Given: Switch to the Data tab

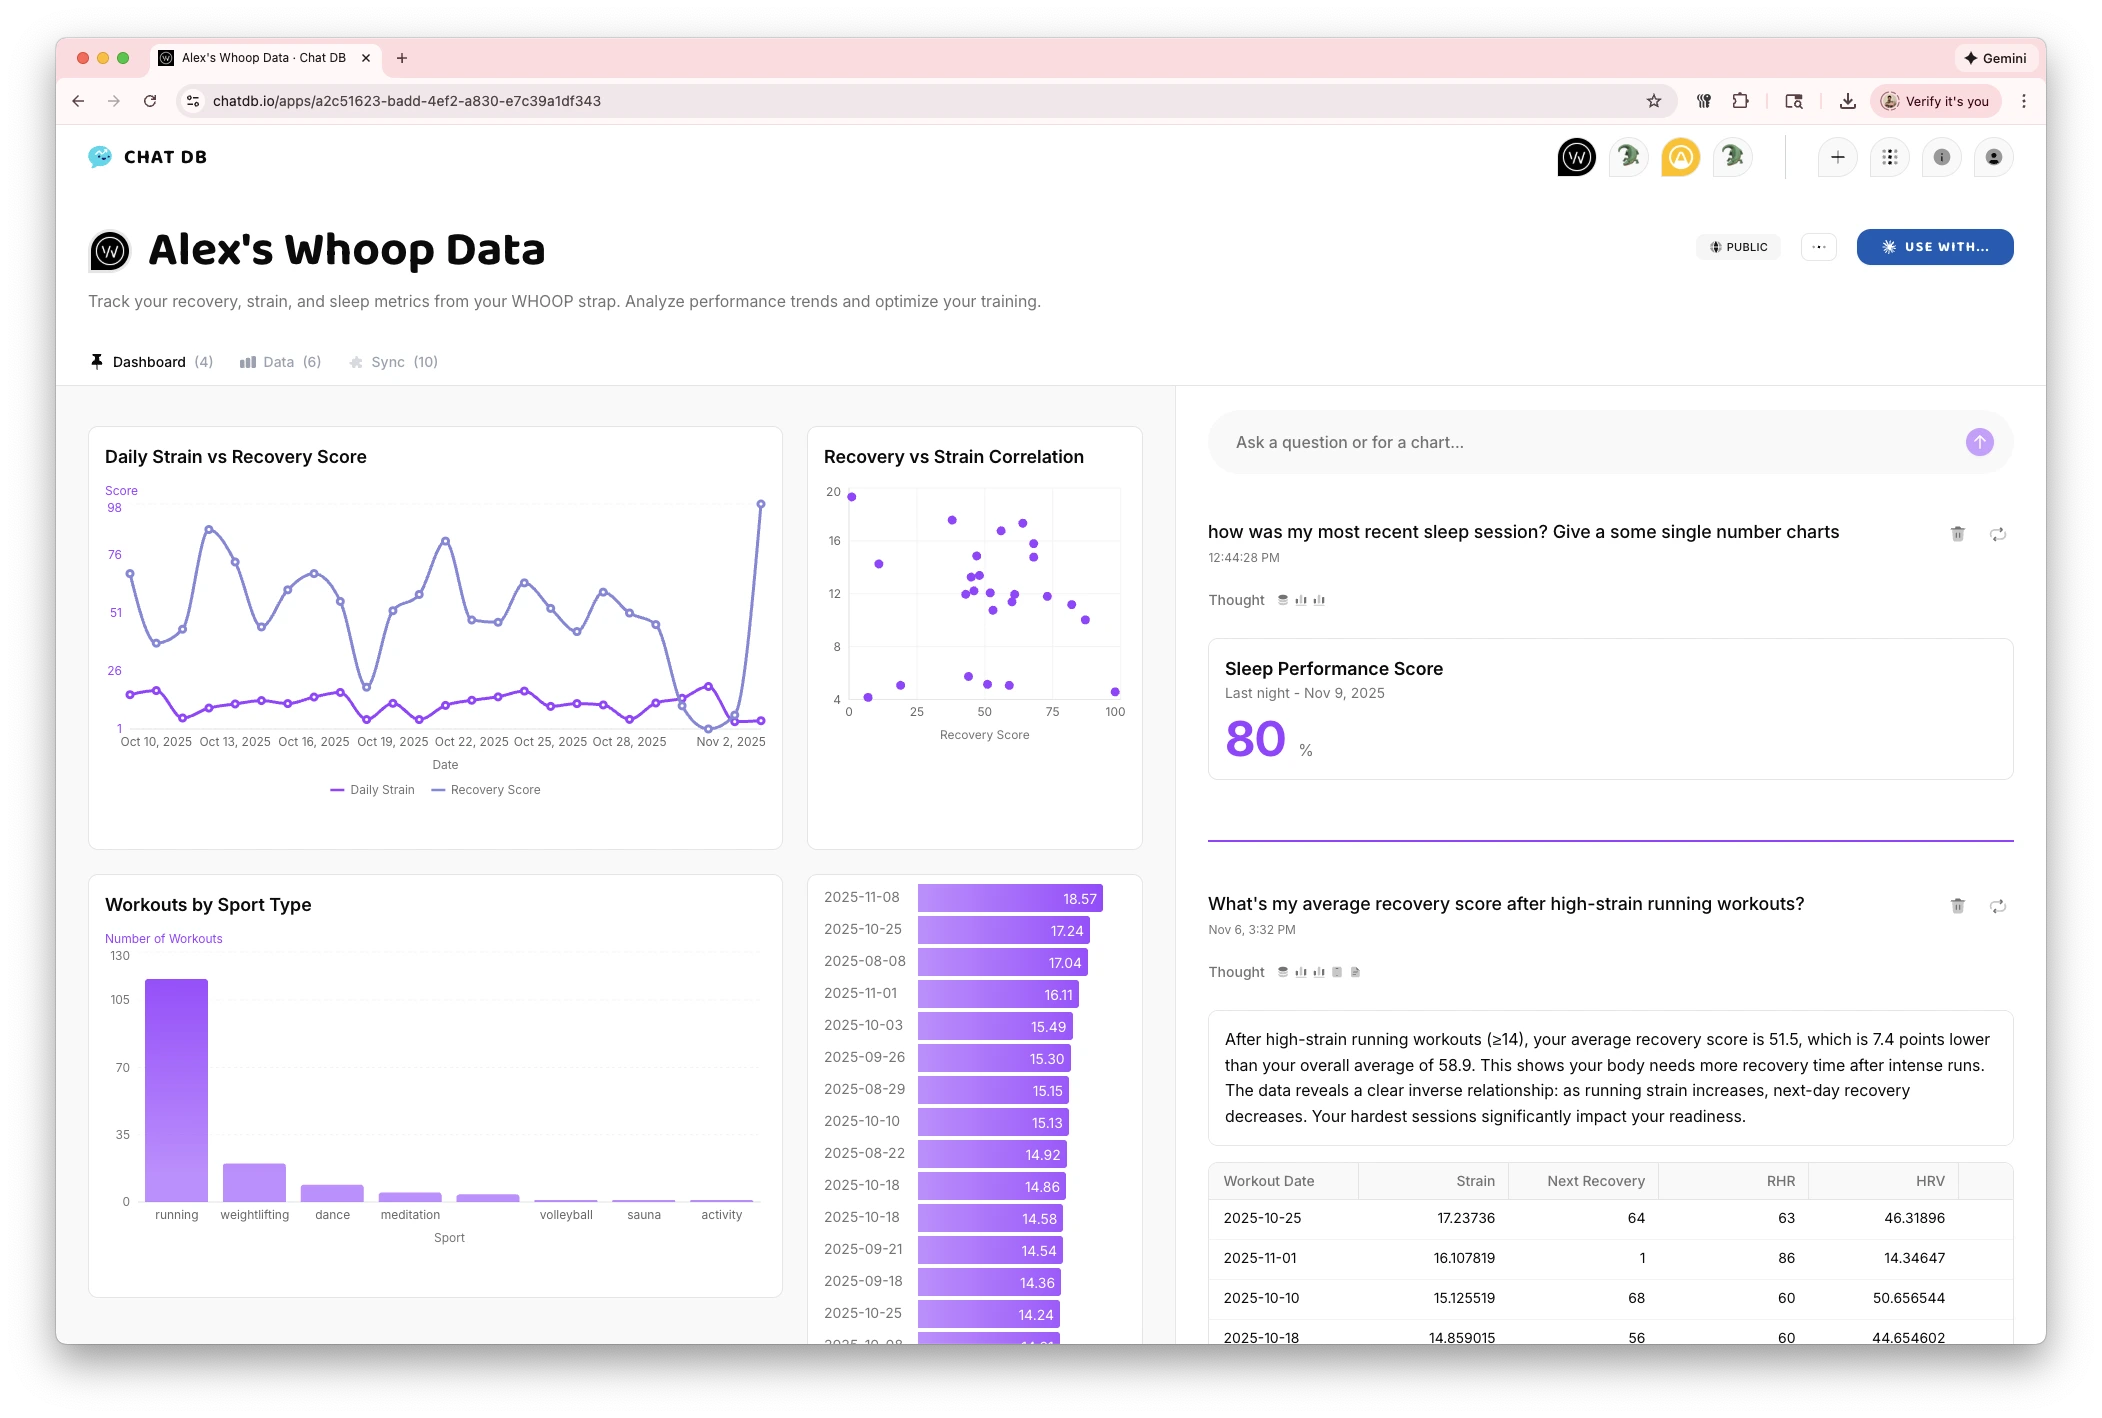Looking at the screenshot, I should (x=280, y=362).
